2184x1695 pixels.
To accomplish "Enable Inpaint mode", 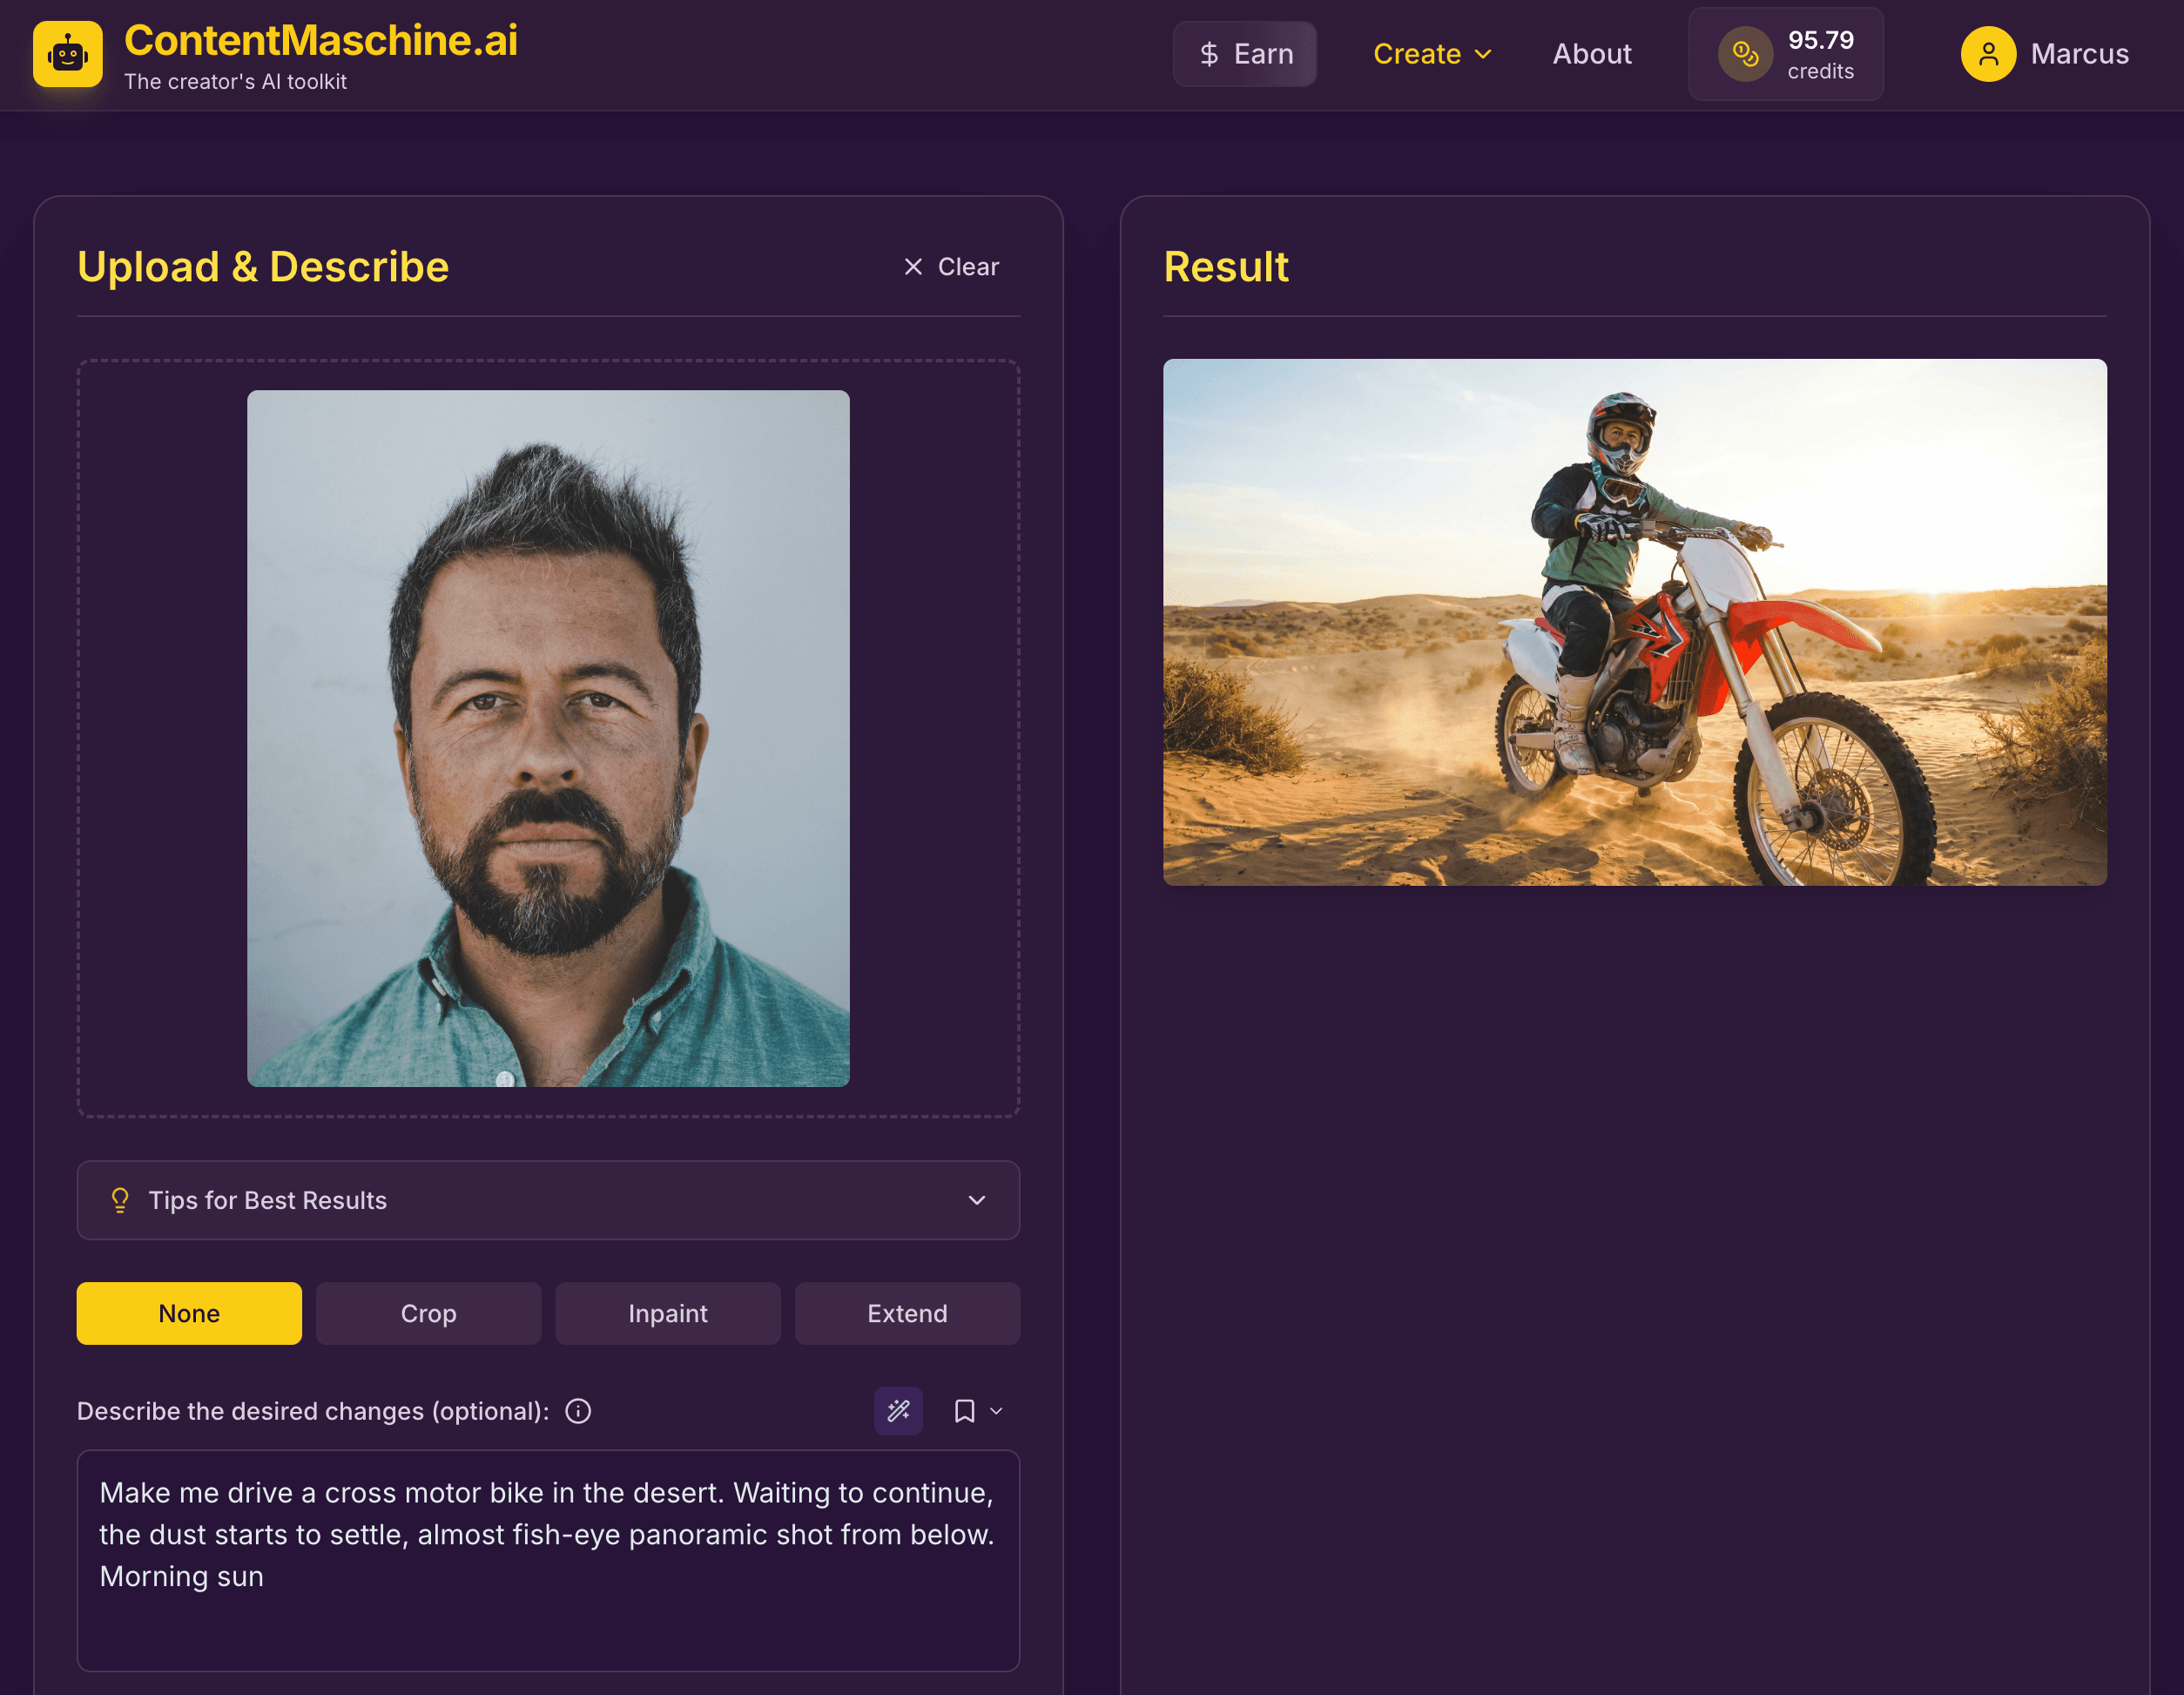I will (667, 1313).
